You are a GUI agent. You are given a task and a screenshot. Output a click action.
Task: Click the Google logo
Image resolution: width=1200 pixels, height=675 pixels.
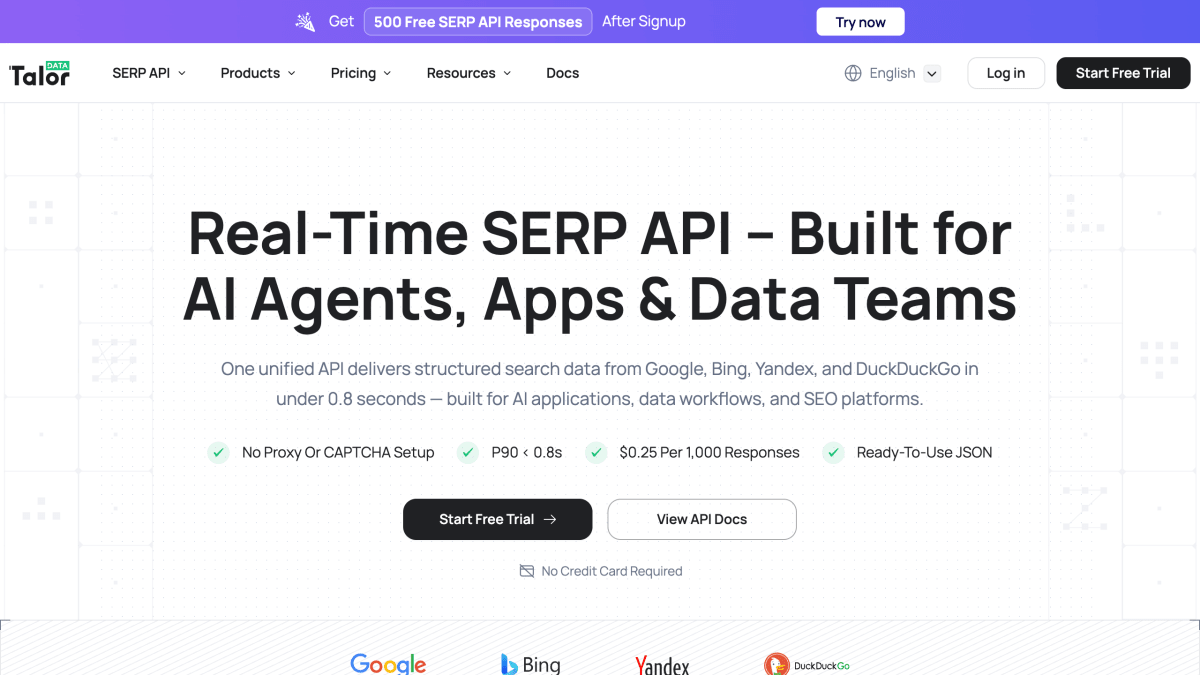click(388, 664)
